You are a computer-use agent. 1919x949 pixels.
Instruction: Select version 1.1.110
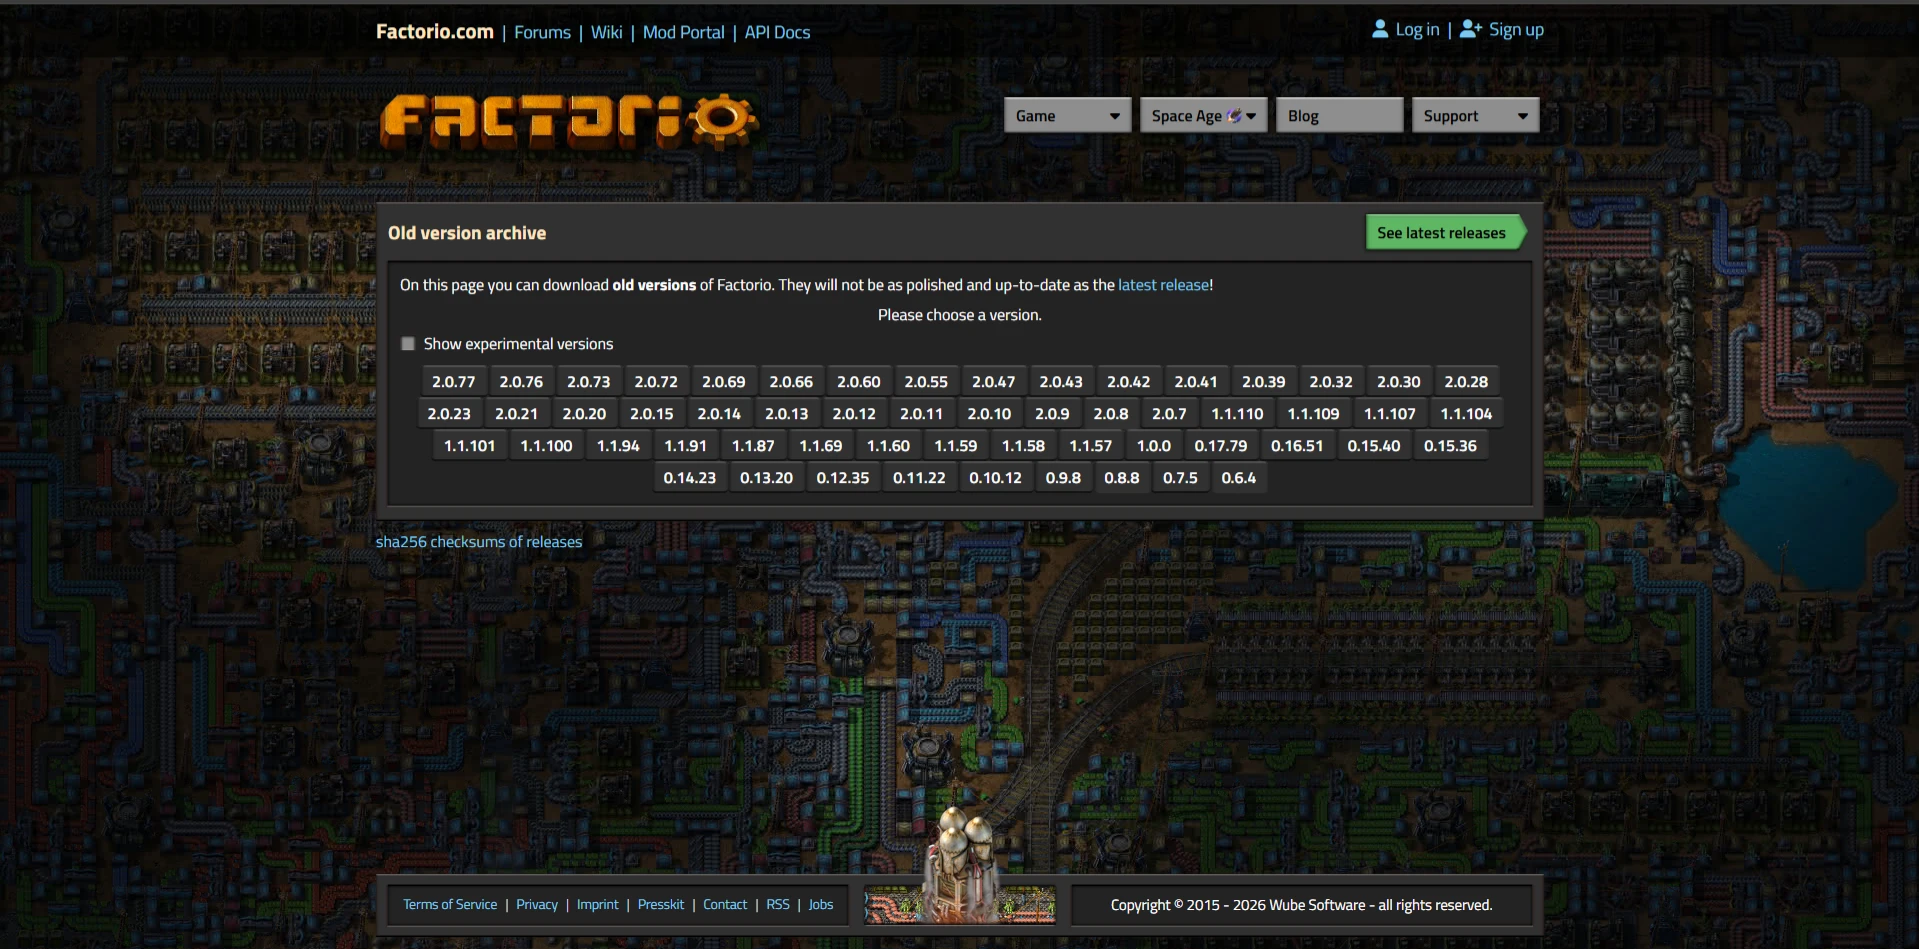tap(1238, 414)
